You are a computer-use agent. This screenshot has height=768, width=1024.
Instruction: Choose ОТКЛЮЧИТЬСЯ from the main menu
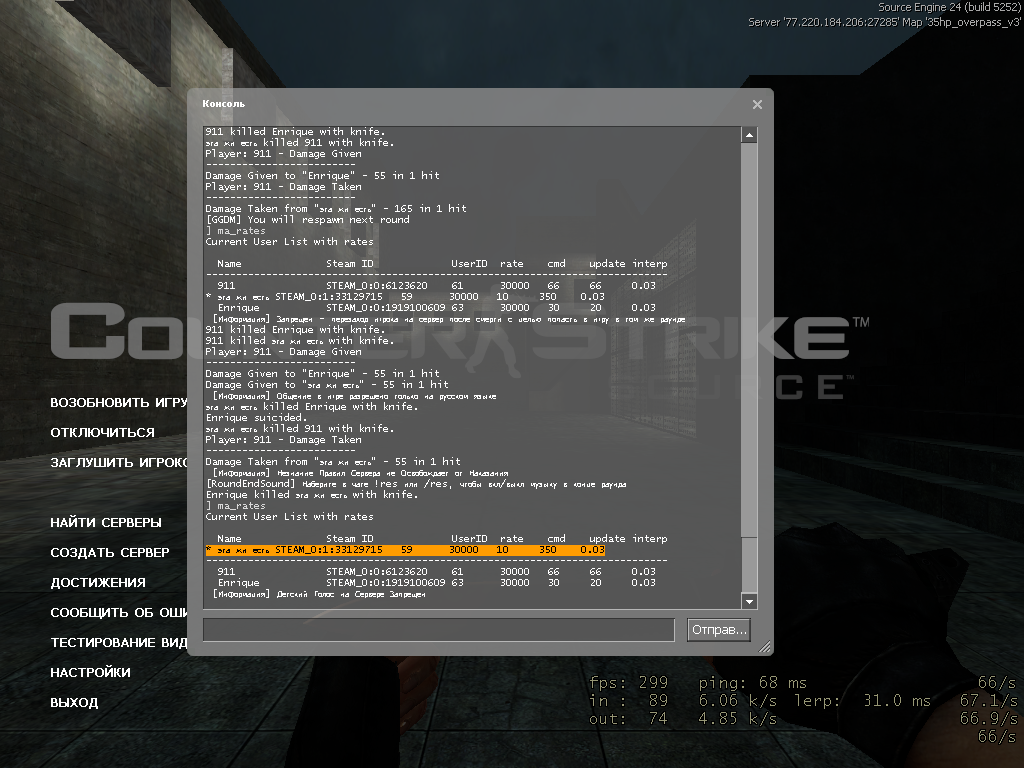click(103, 432)
